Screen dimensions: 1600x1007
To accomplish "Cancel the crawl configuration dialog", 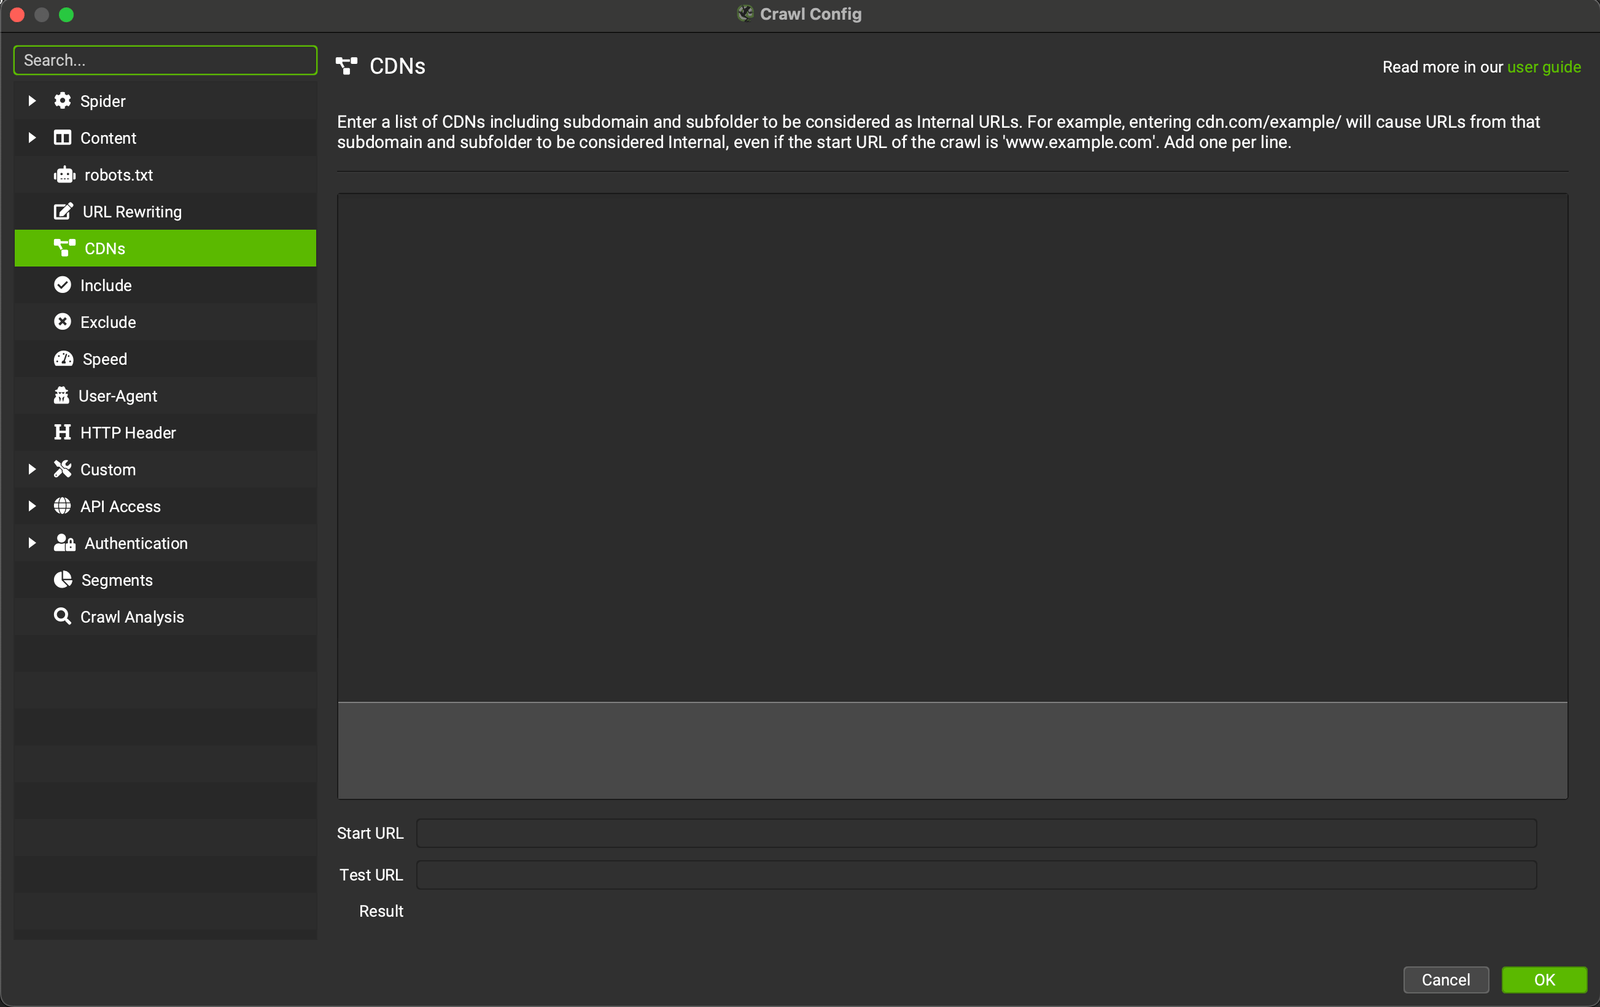I will click(x=1445, y=980).
